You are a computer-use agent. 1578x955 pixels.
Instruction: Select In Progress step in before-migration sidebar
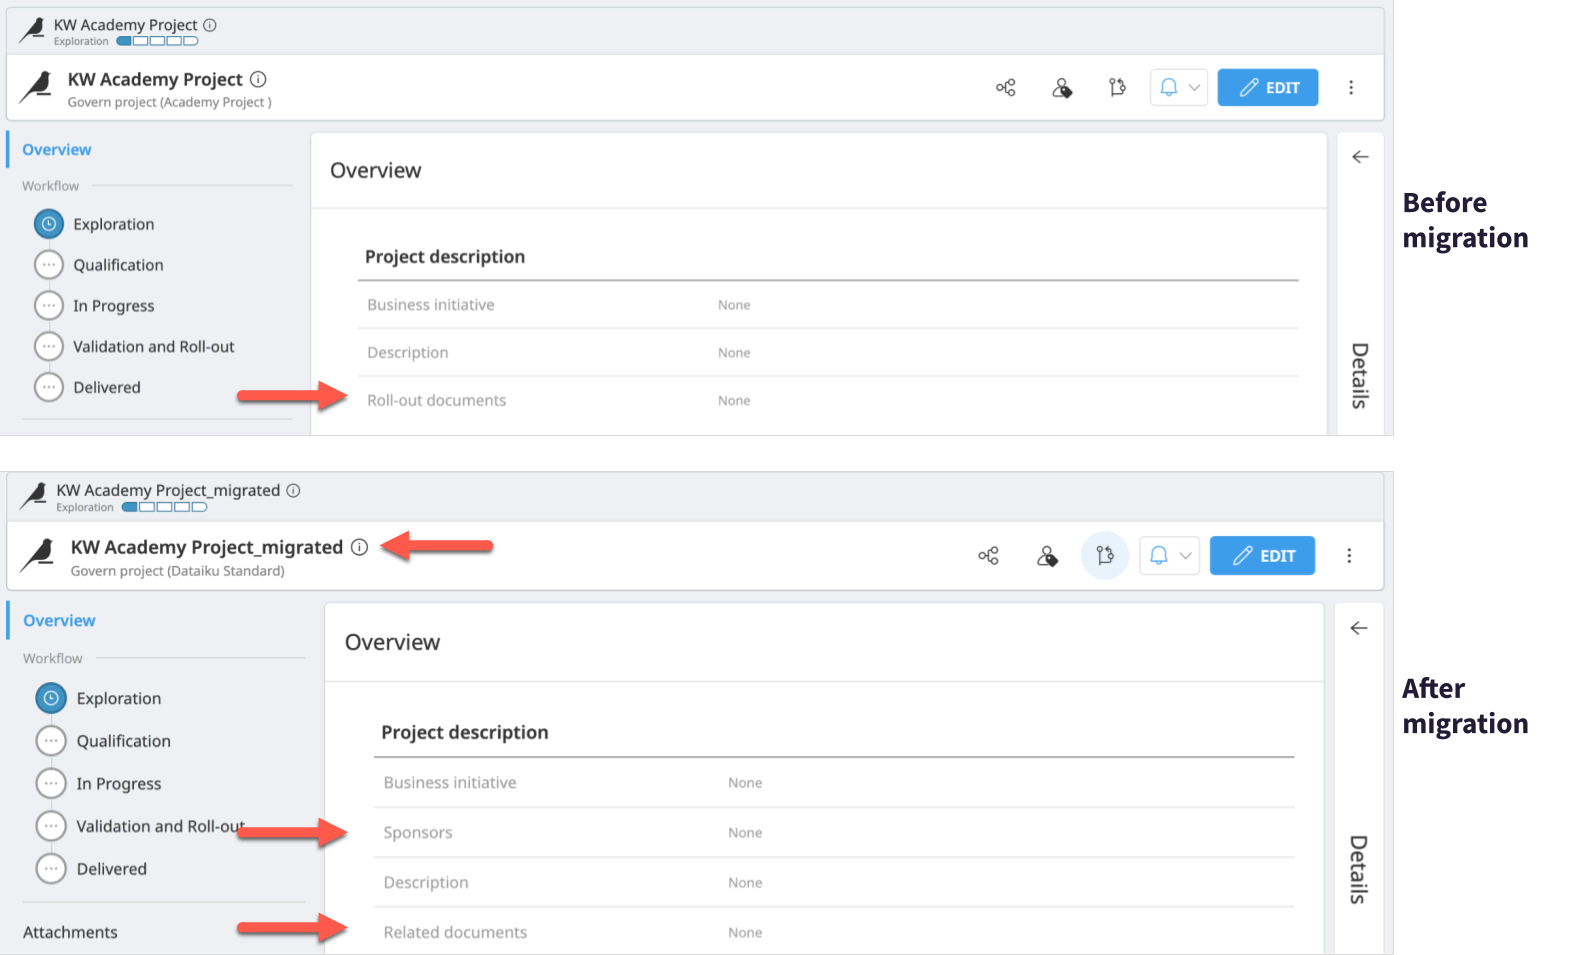click(94, 306)
